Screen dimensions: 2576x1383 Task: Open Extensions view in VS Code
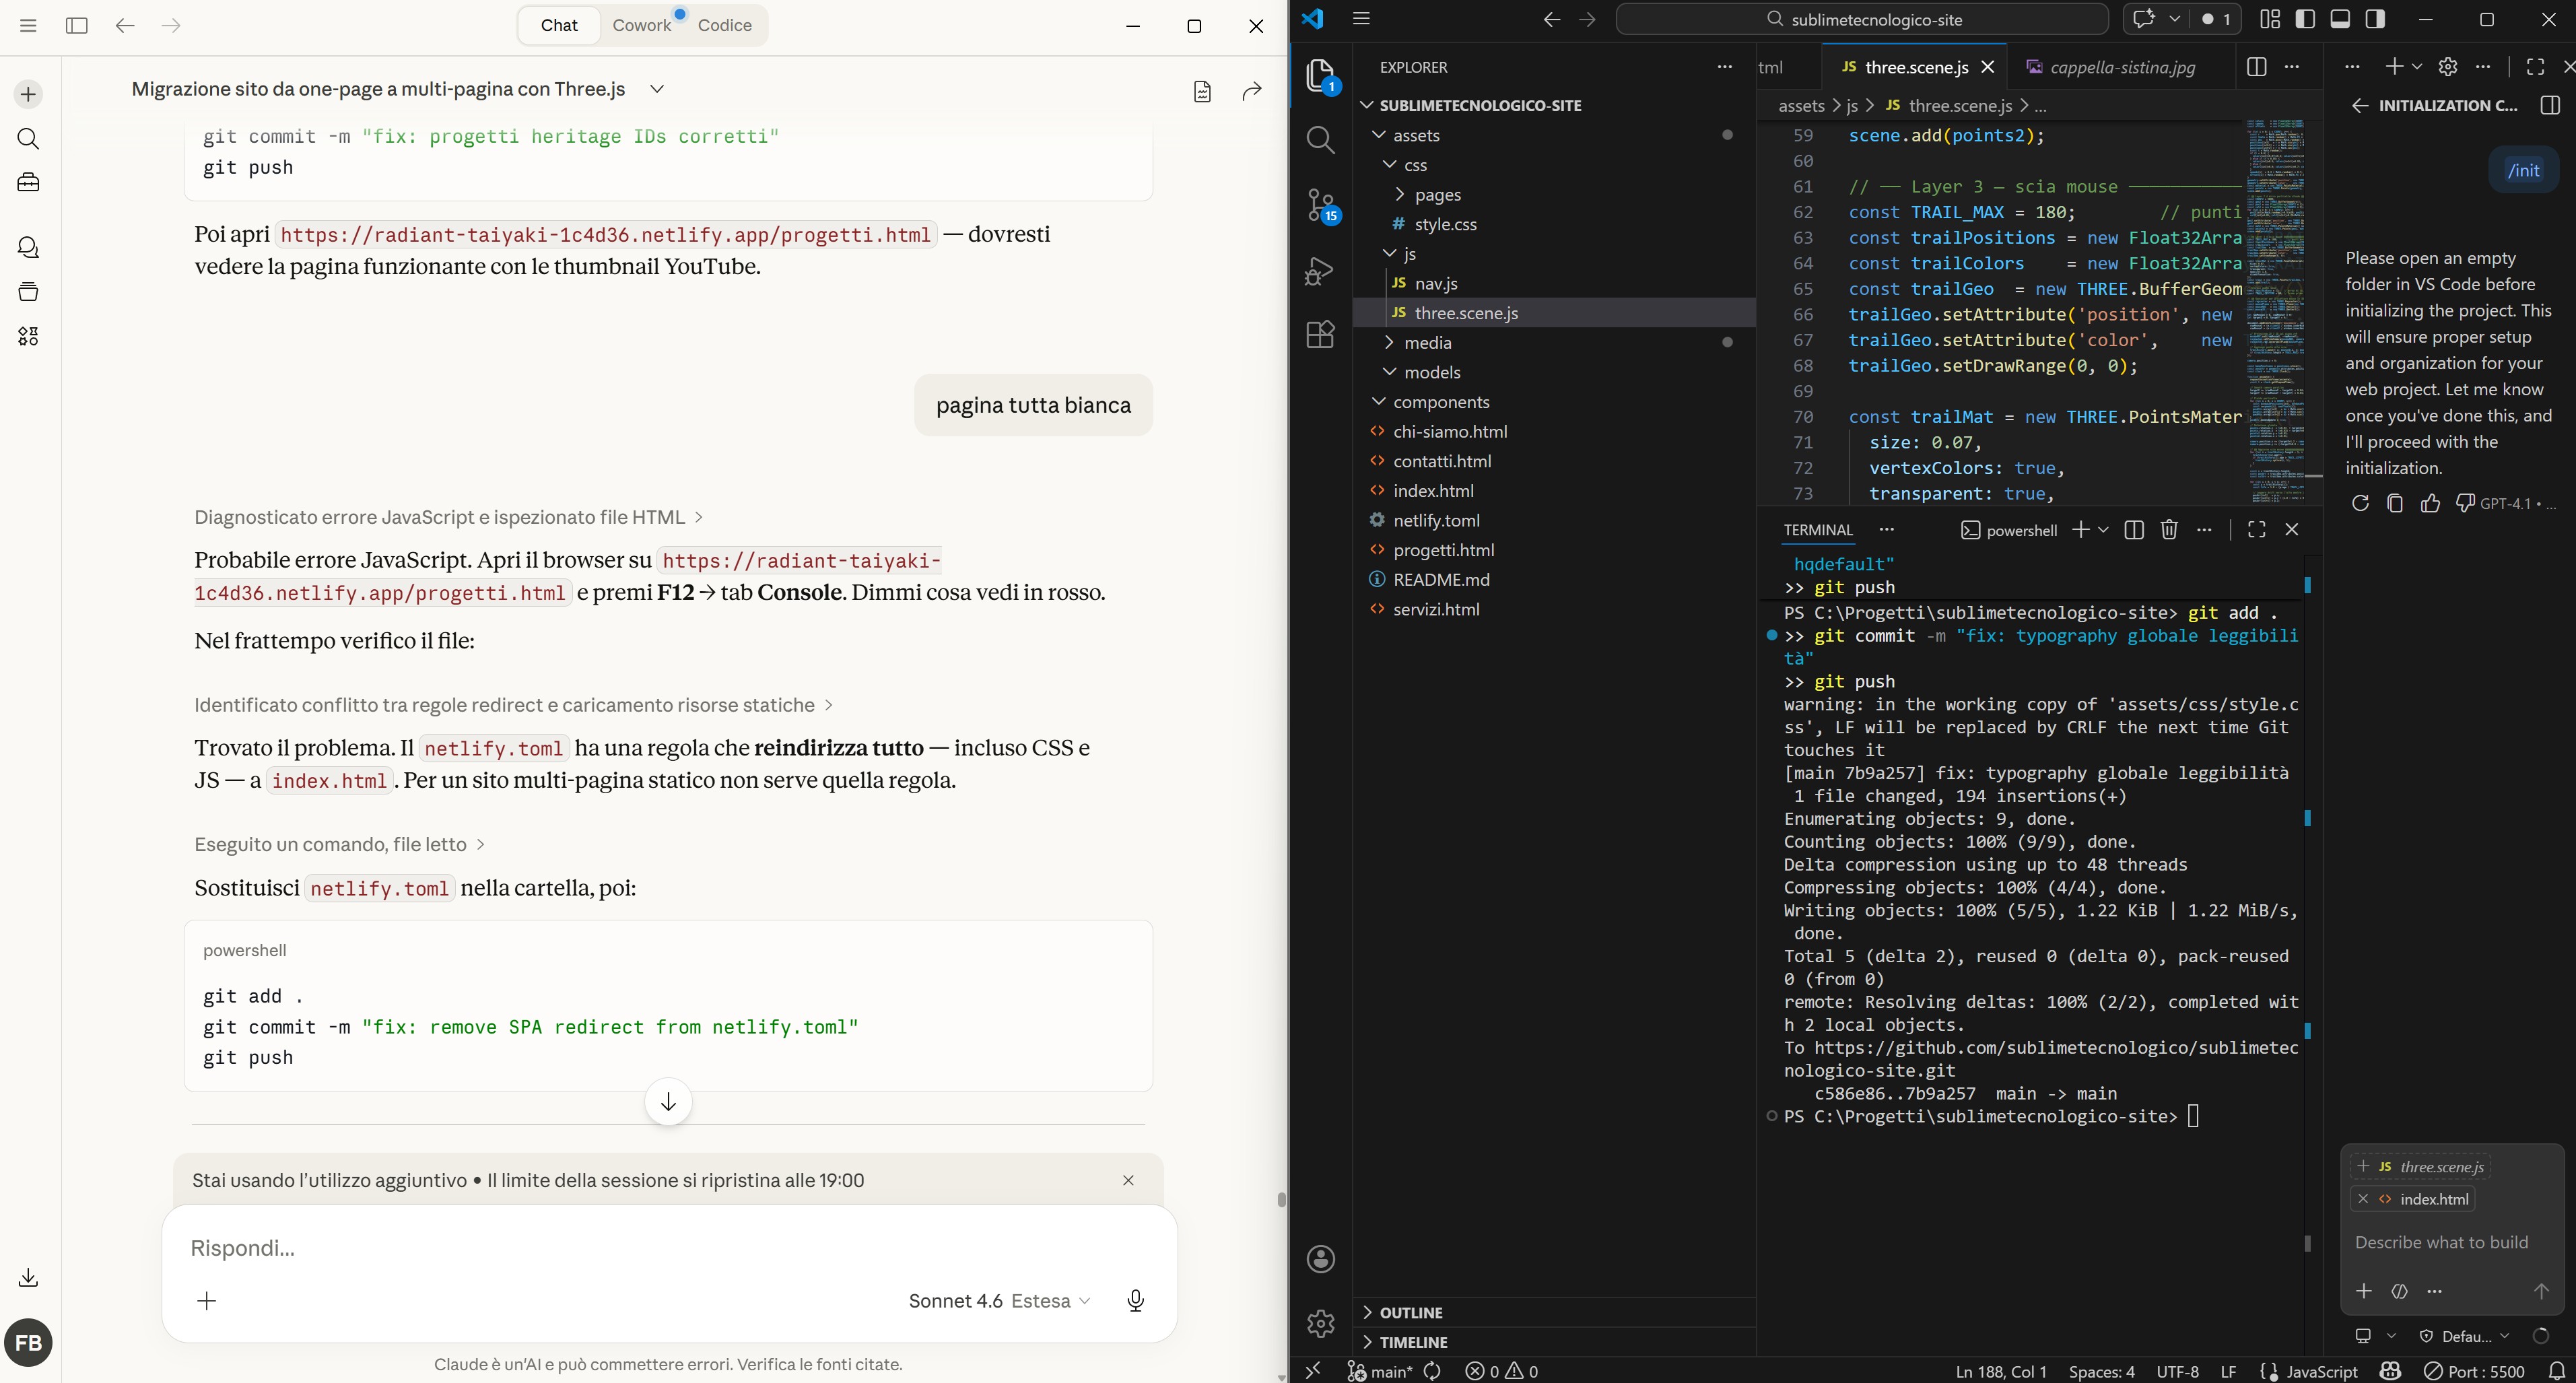pos(1321,334)
